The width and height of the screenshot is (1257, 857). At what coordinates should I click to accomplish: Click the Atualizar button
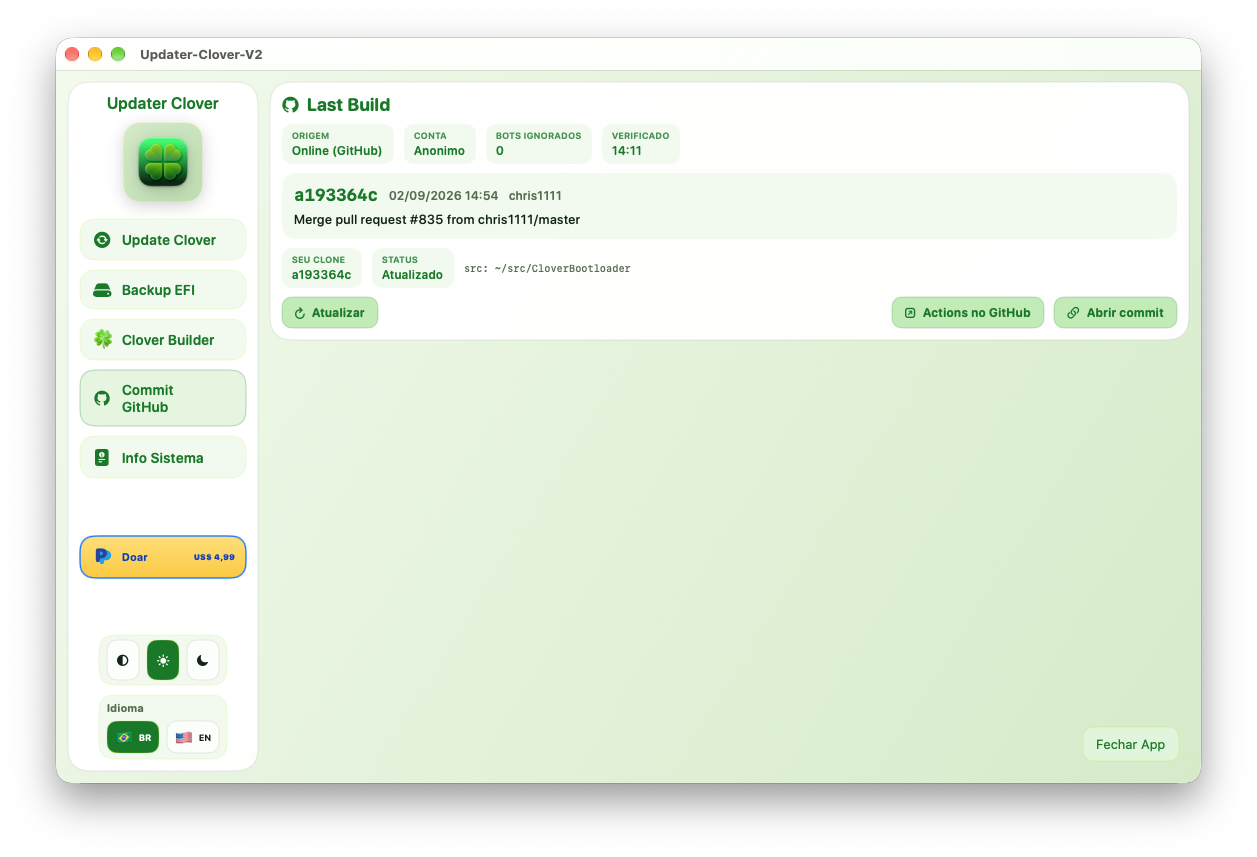tap(330, 313)
